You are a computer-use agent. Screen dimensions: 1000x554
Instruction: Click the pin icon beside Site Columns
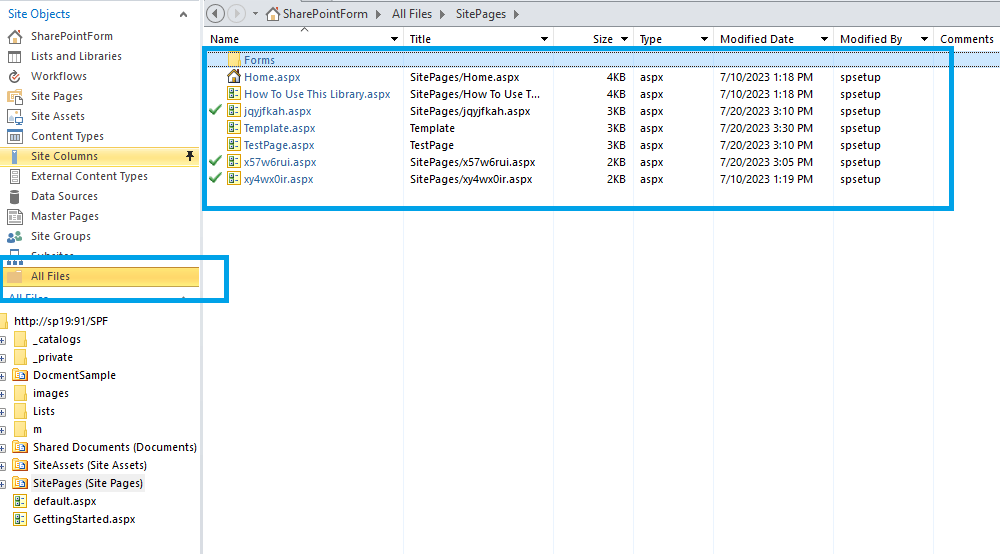point(189,156)
